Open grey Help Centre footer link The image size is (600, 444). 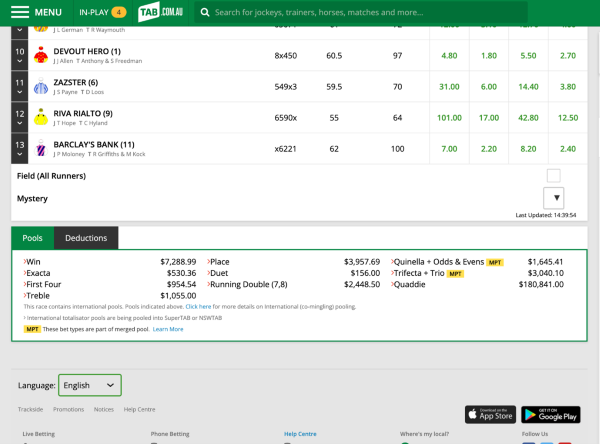coord(139,410)
